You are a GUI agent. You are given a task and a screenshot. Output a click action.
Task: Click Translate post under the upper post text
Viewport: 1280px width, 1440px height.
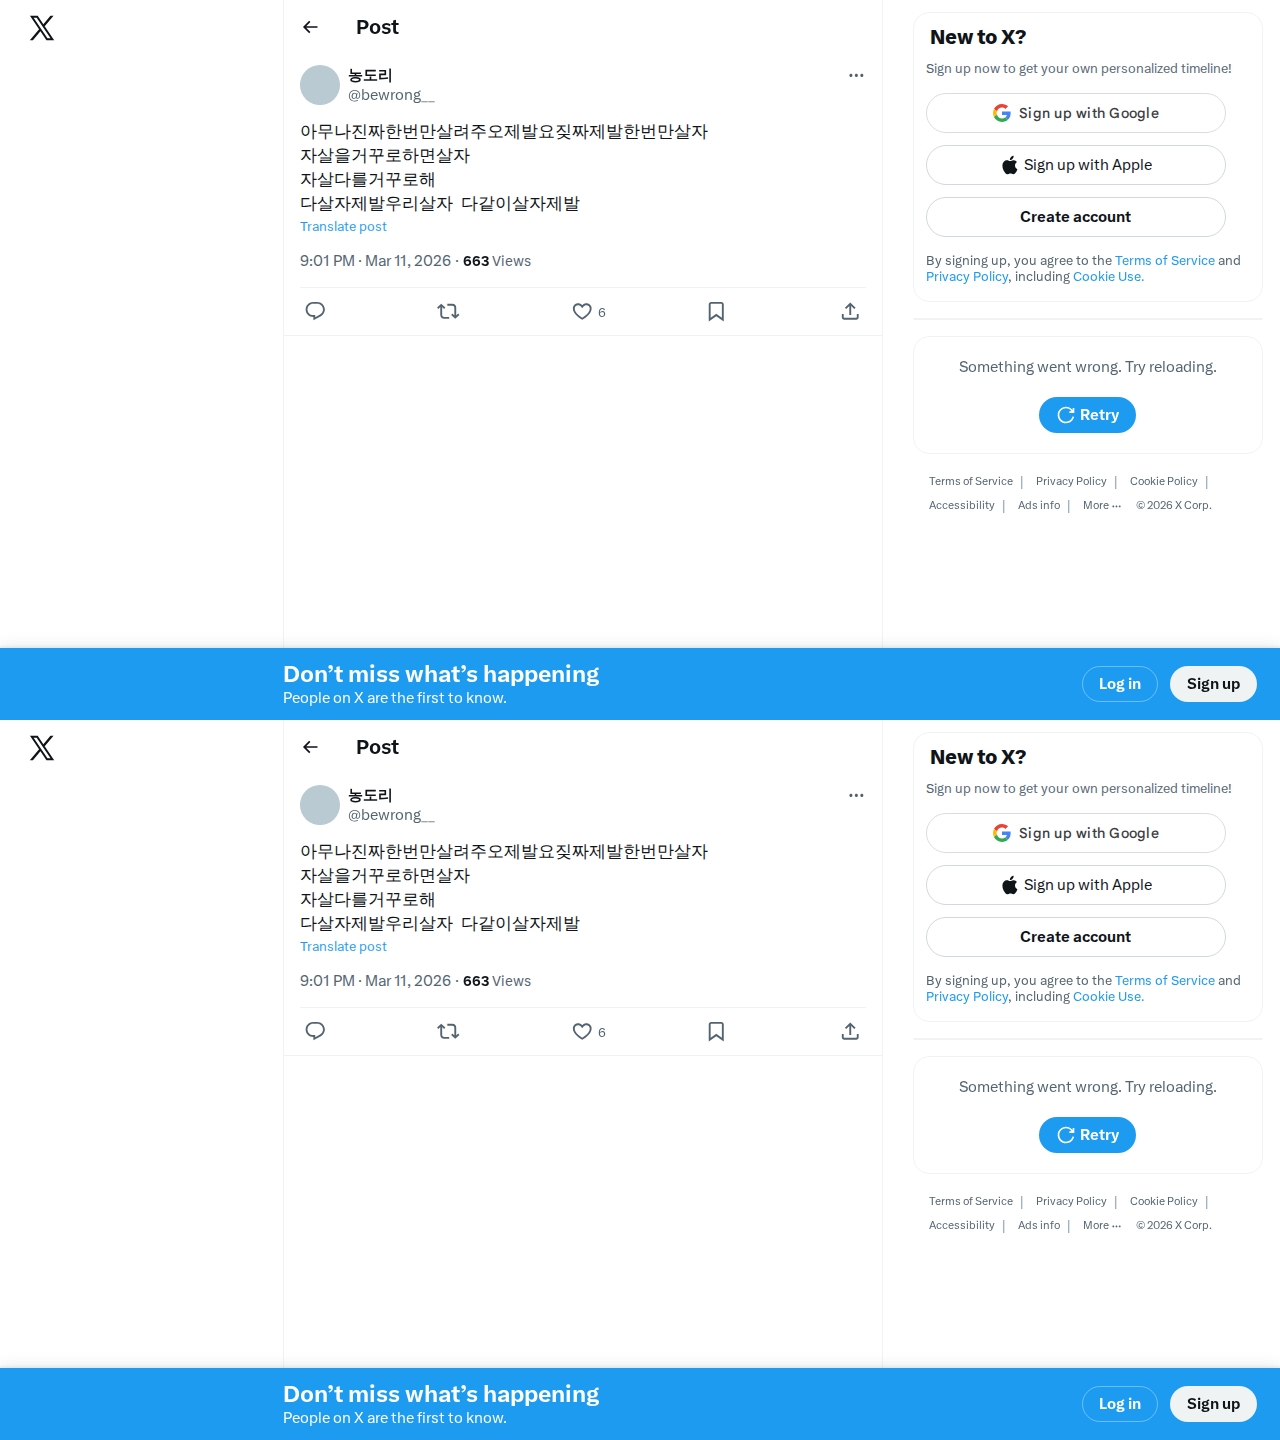click(x=343, y=227)
